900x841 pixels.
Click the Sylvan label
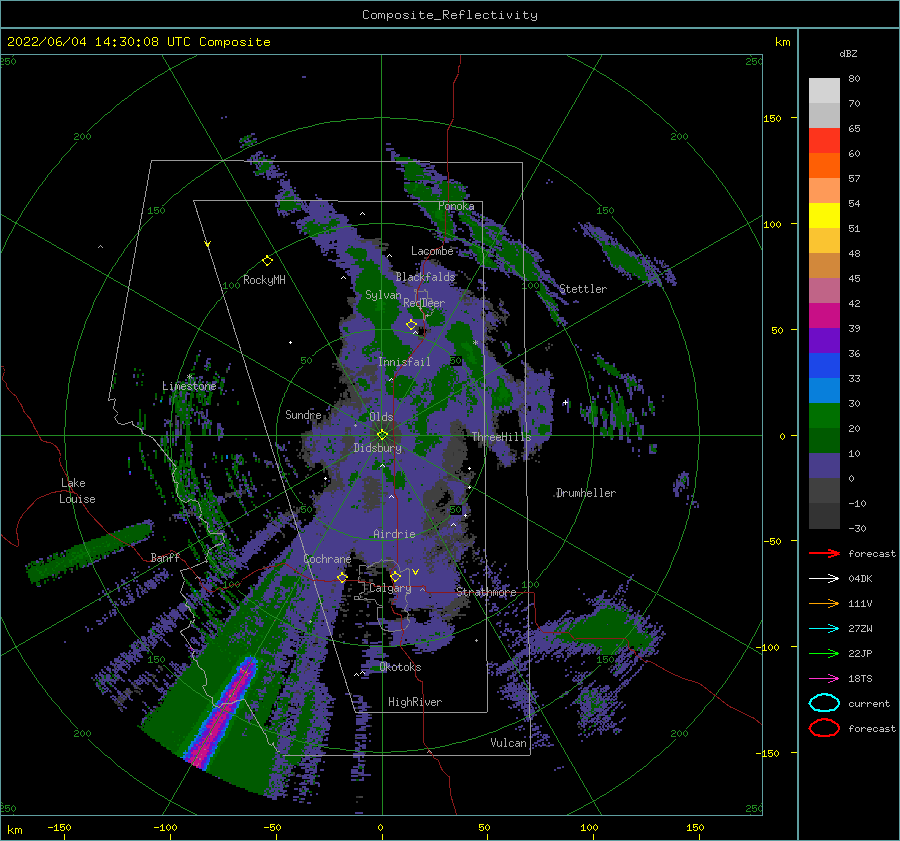pyautogui.click(x=383, y=295)
